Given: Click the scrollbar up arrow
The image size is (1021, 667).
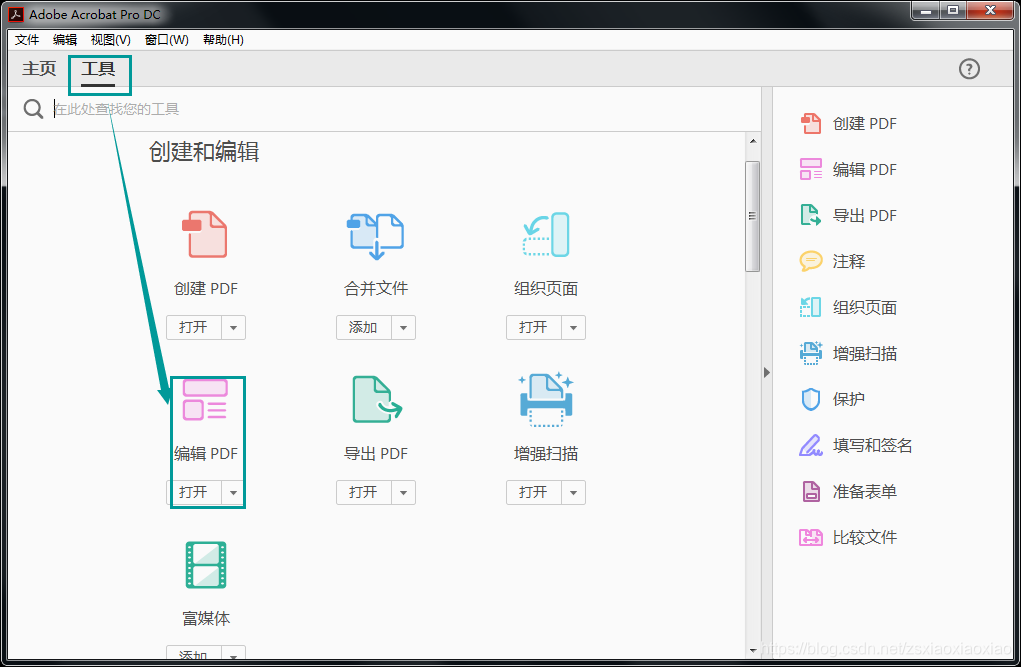Looking at the screenshot, I should point(753,141).
